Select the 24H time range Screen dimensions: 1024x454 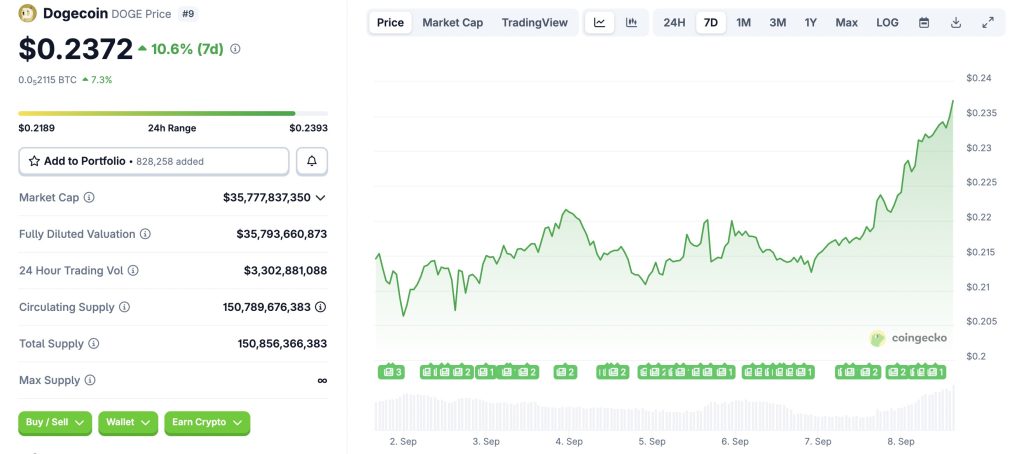click(x=675, y=22)
